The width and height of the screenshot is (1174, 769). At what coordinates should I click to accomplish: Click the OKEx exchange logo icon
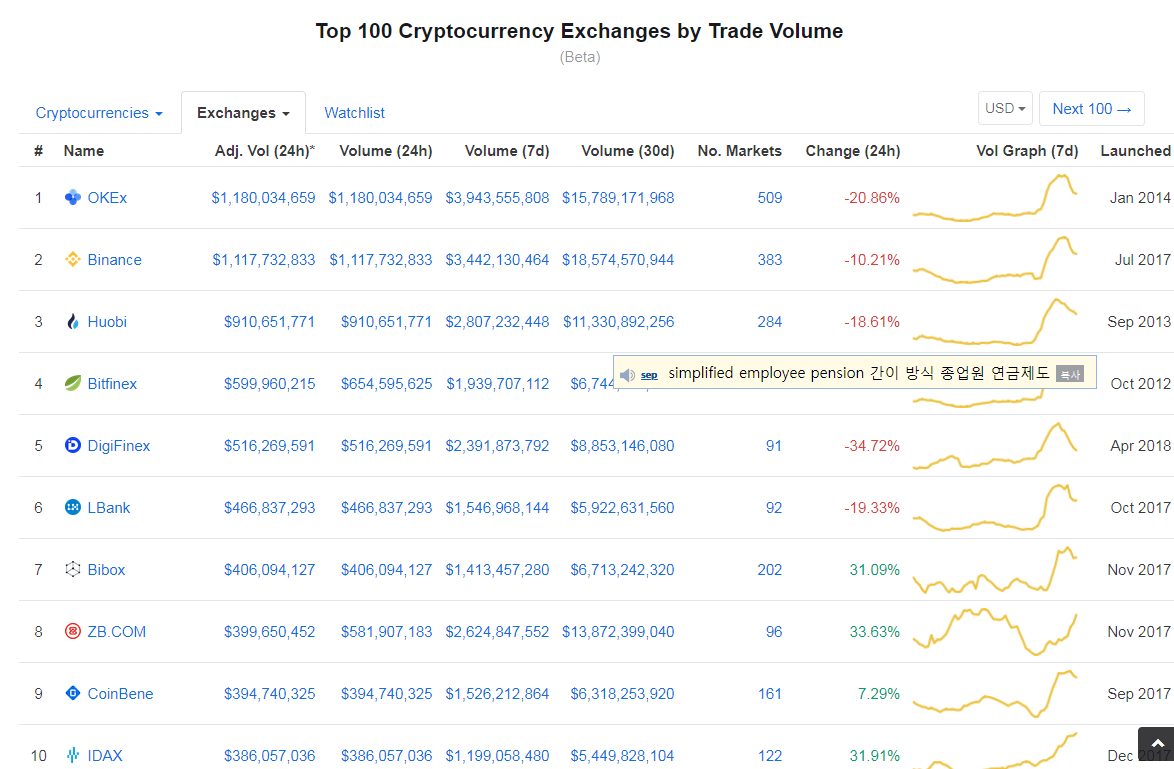point(73,198)
